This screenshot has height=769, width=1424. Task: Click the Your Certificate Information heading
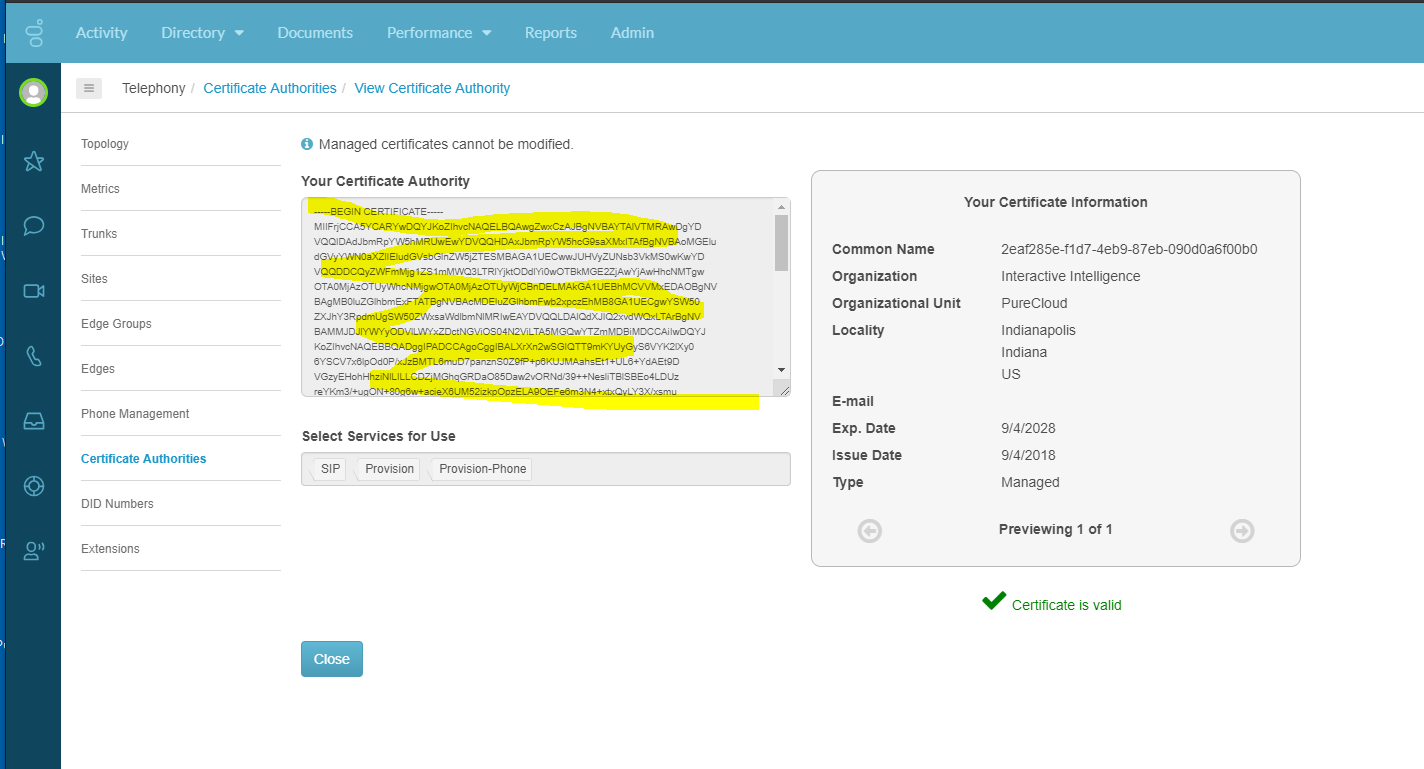[x=1056, y=202]
